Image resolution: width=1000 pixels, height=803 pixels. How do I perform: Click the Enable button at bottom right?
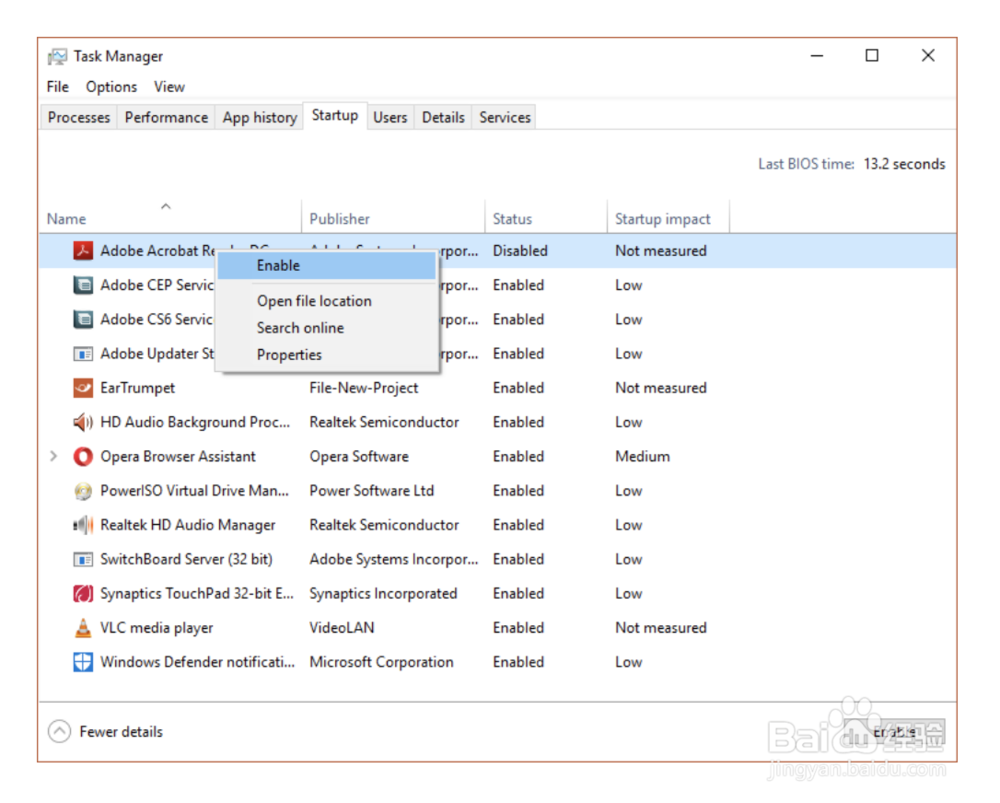click(894, 732)
